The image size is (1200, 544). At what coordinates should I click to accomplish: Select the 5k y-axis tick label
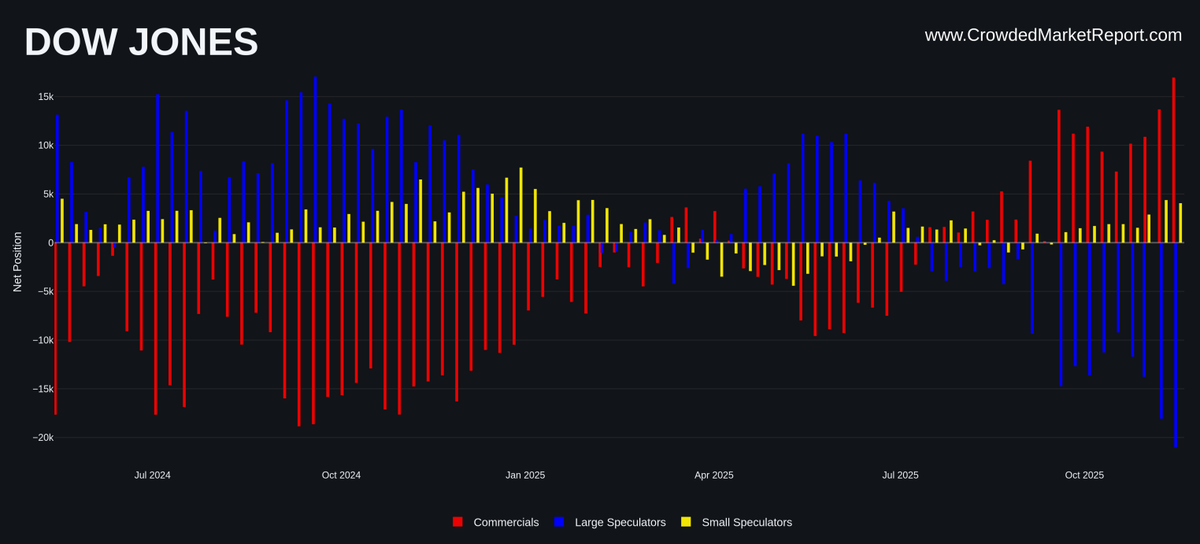point(48,194)
